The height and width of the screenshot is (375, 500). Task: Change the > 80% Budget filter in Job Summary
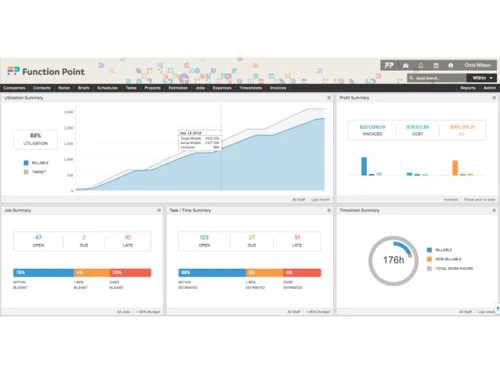pos(148,312)
